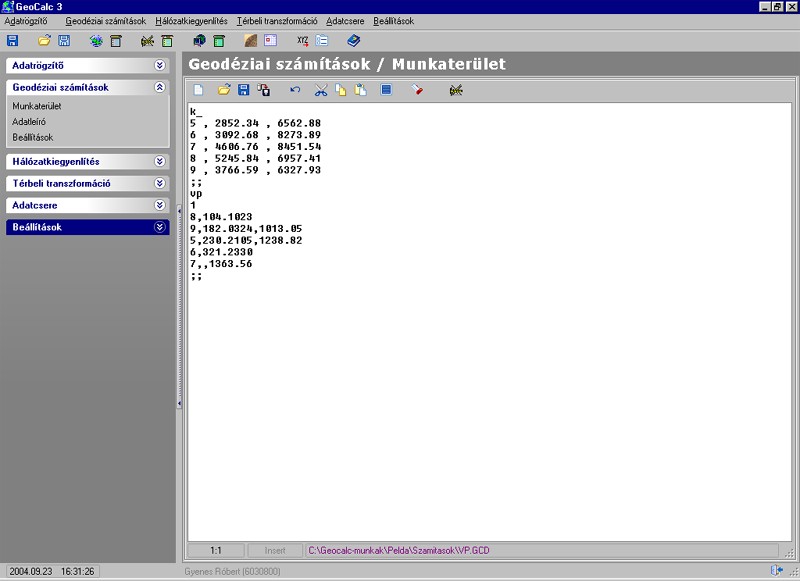800x581 pixels.
Task: Expand the Térbeli transzformáció panel chevron
Action: 160,183
